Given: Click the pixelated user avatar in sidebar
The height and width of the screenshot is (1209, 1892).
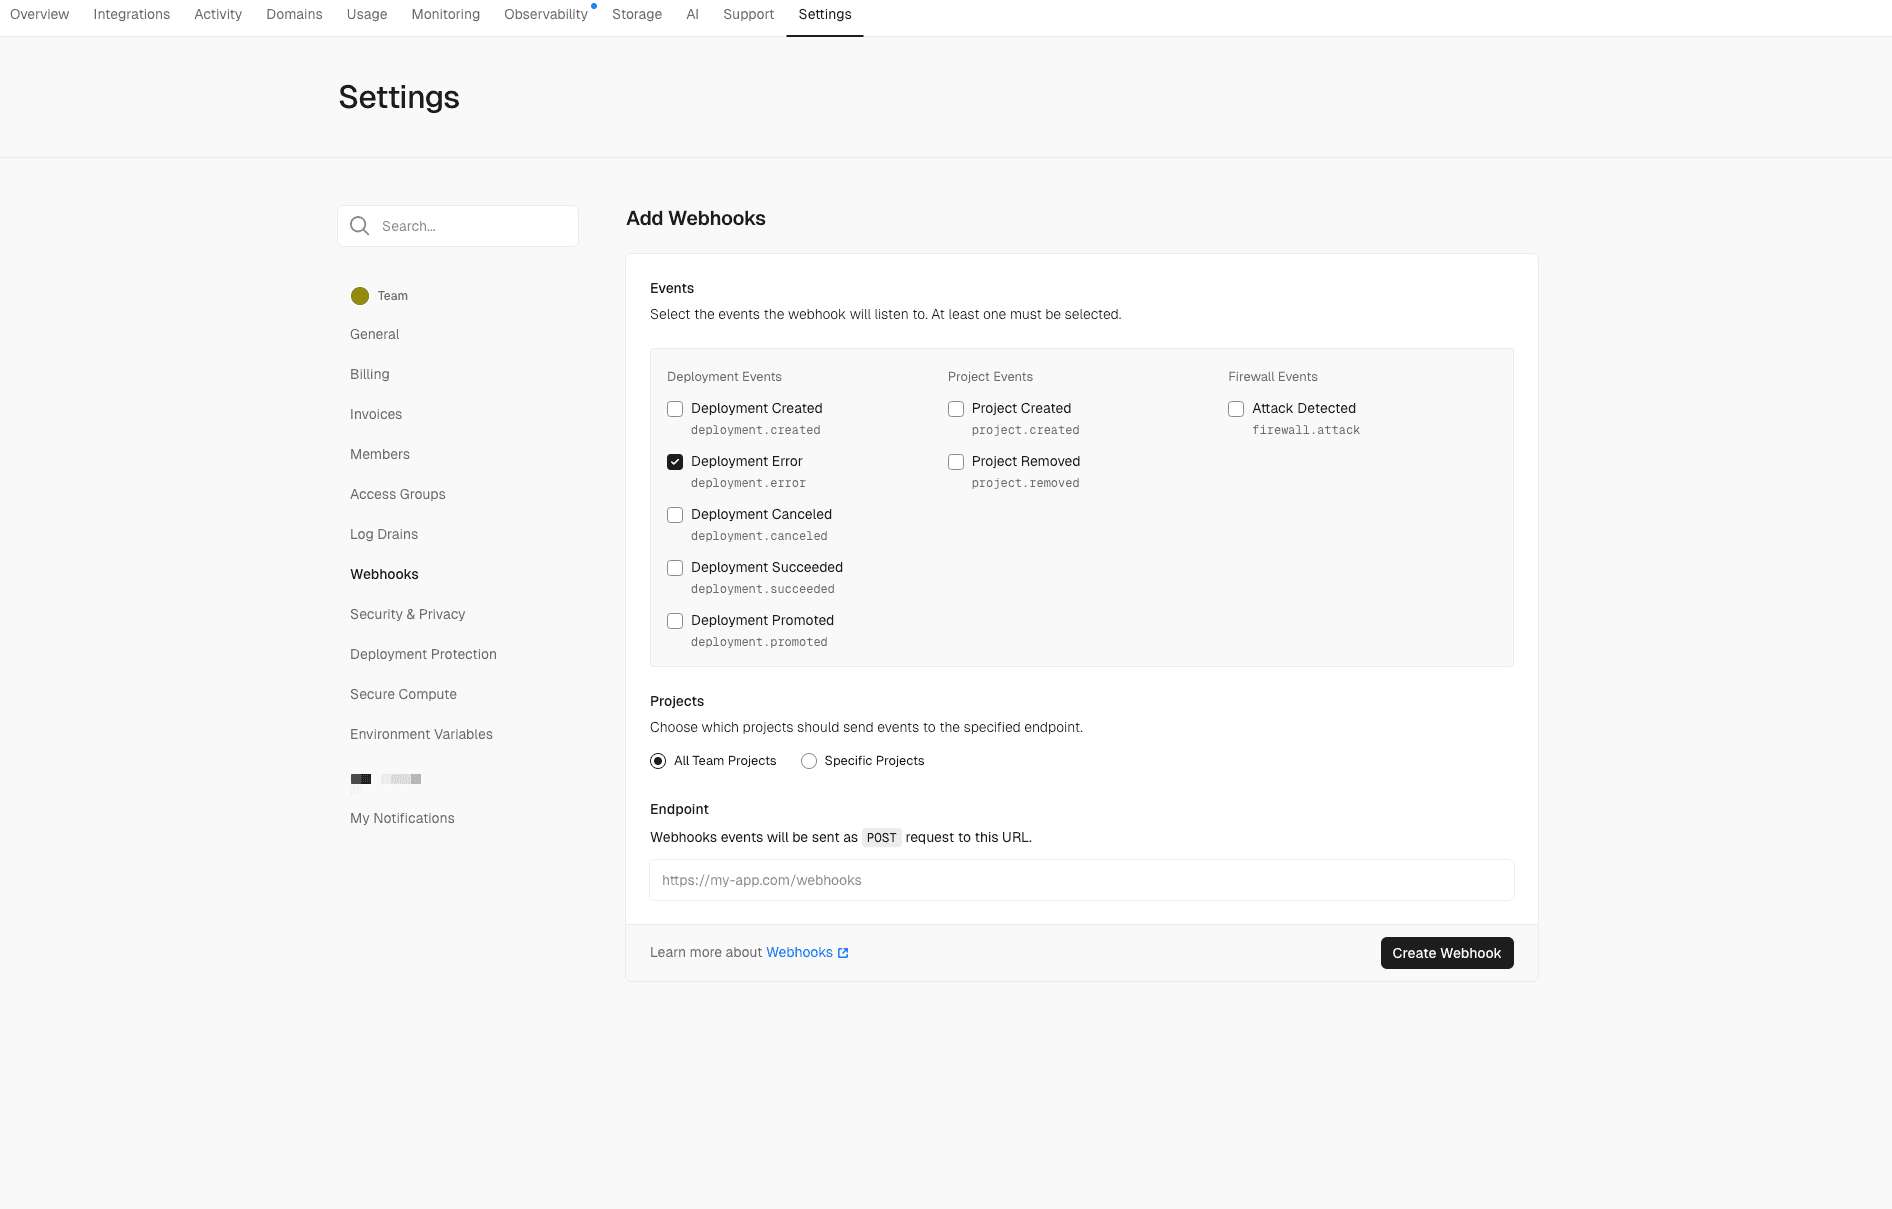Looking at the screenshot, I should tap(361, 779).
